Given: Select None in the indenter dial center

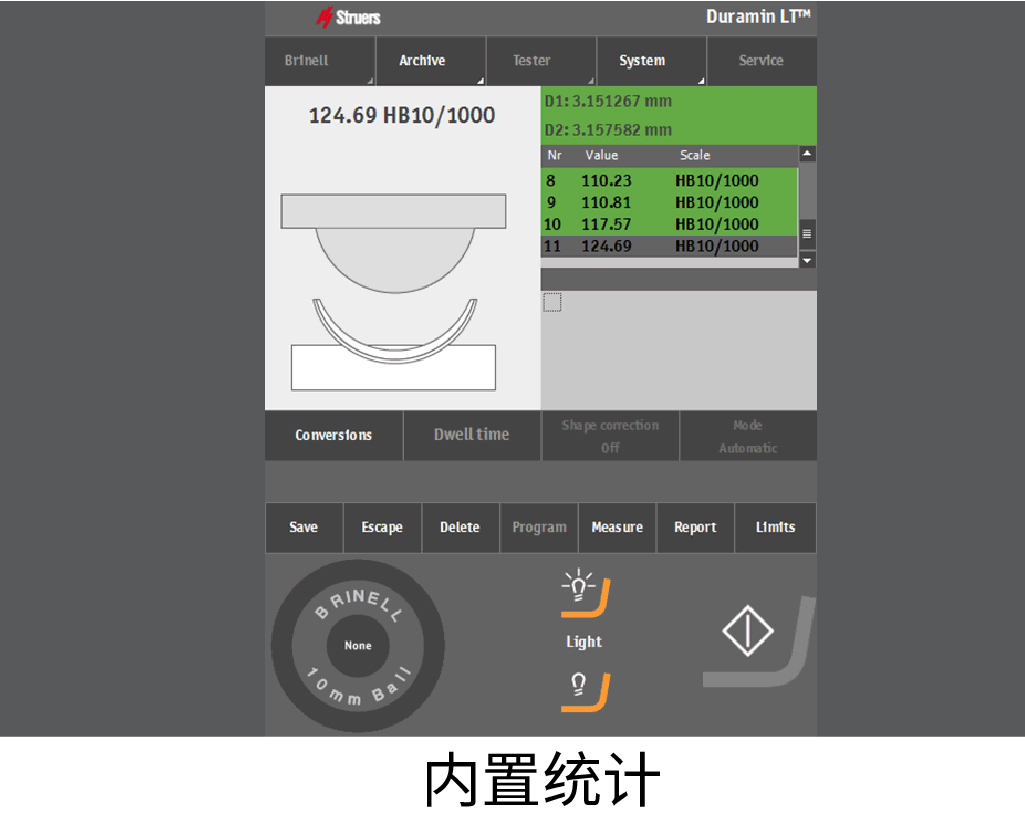Looking at the screenshot, I should tap(357, 646).
